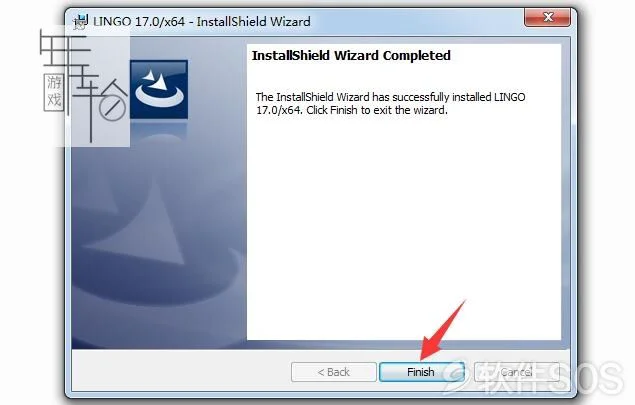Click the InstallShield Wizard Completed heading

click(351, 55)
